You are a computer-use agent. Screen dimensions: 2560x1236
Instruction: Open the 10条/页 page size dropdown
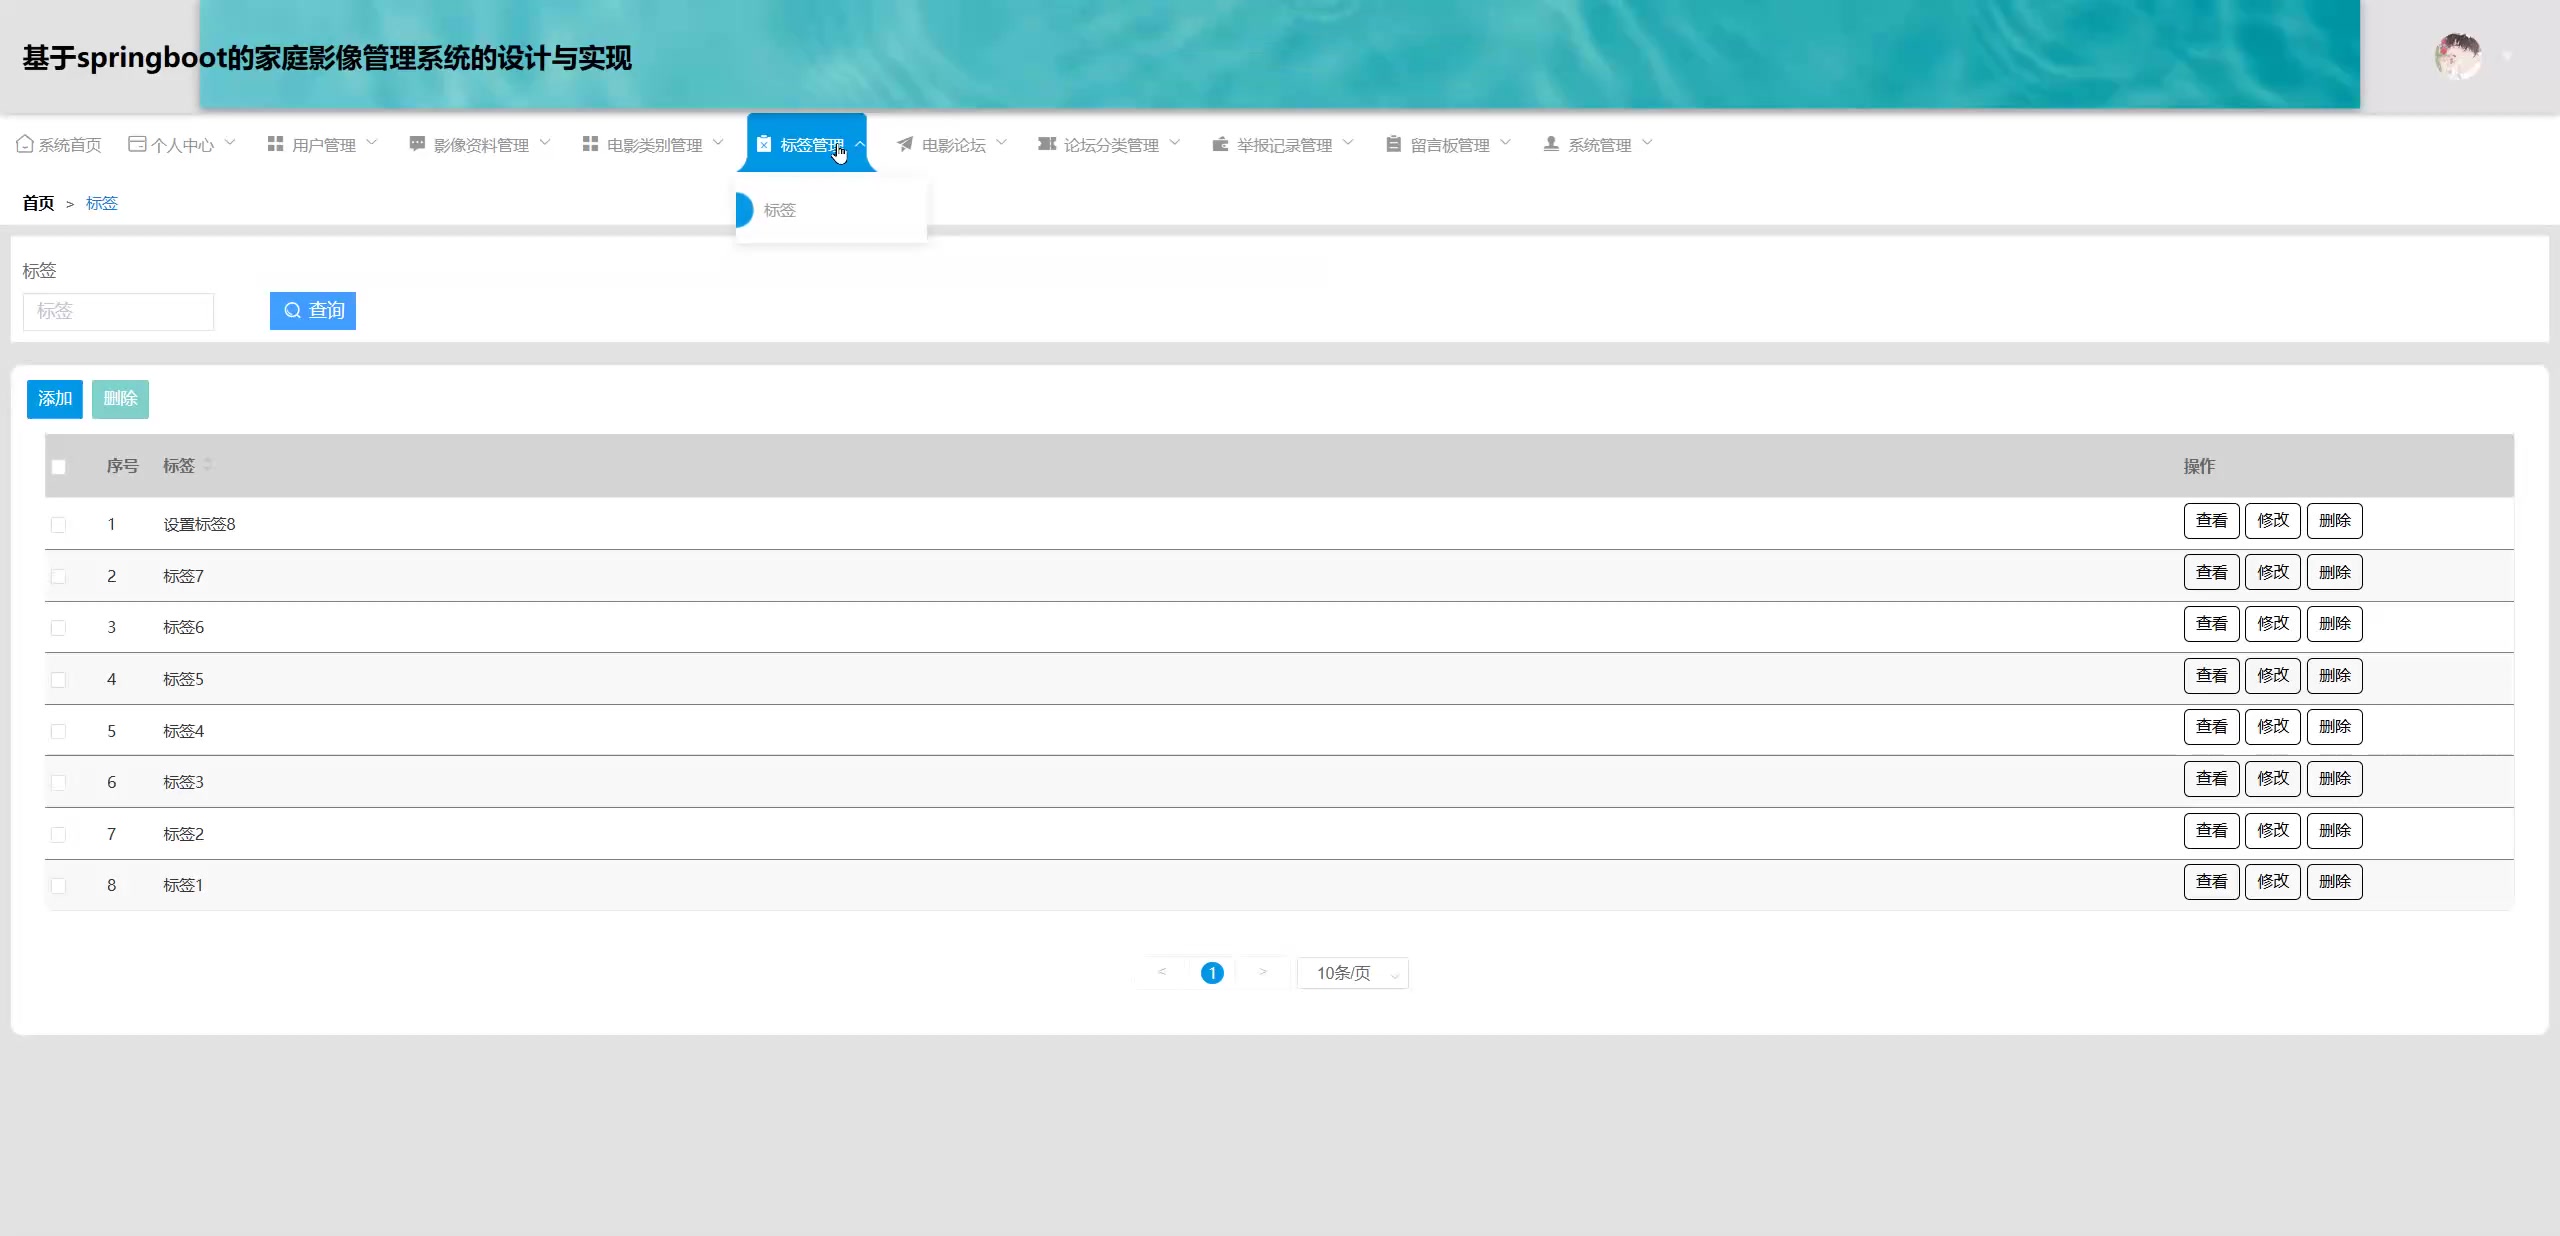coord(1352,973)
